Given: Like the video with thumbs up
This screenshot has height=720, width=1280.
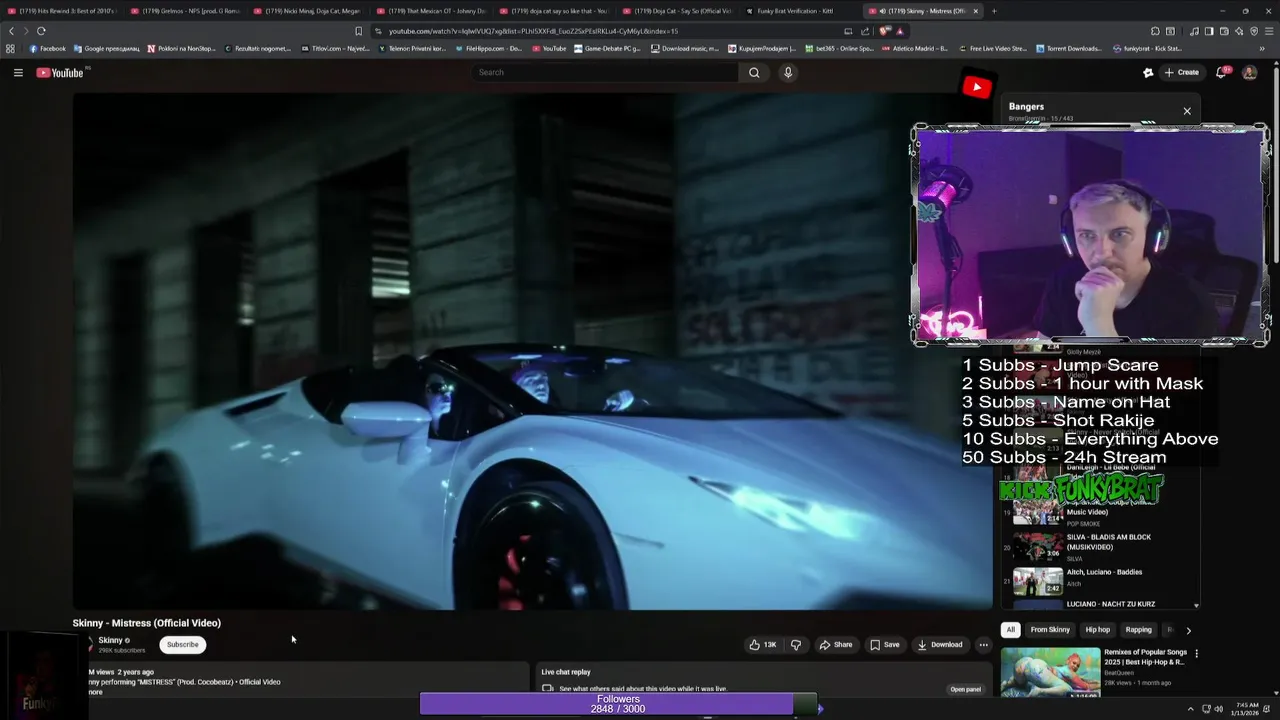Looking at the screenshot, I should [x=763, y=645].
